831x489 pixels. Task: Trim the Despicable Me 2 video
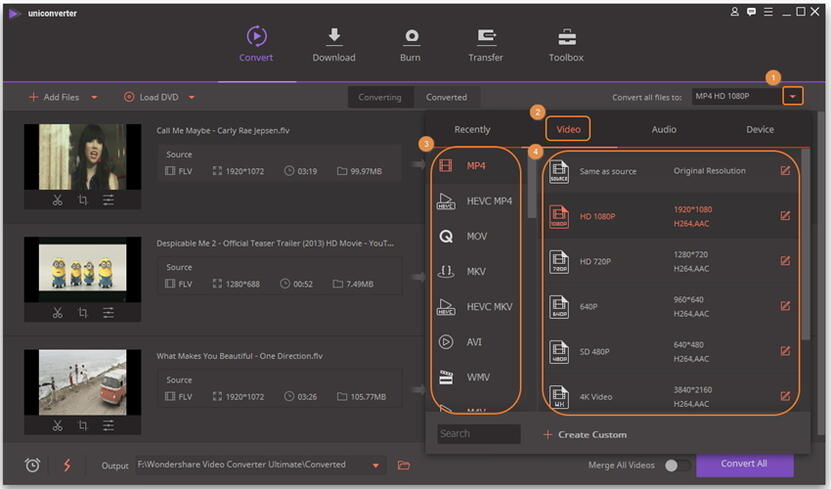(57, 313)
